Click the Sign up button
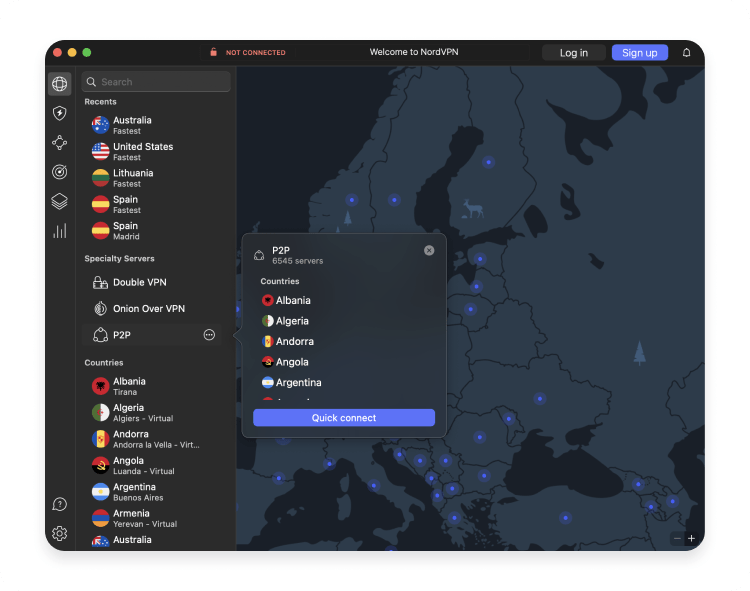This screenshot has width=750, height=591. point(640,53)
